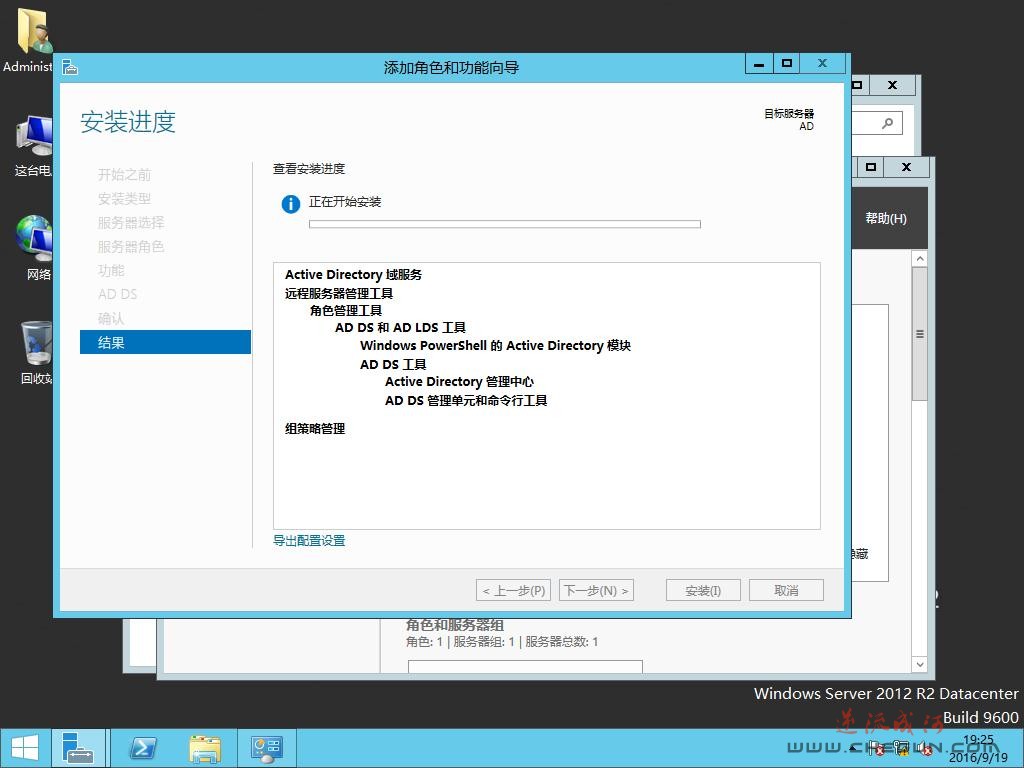Click the 角色和服务器组 heading in Server Manager

[x=455, y=625]
